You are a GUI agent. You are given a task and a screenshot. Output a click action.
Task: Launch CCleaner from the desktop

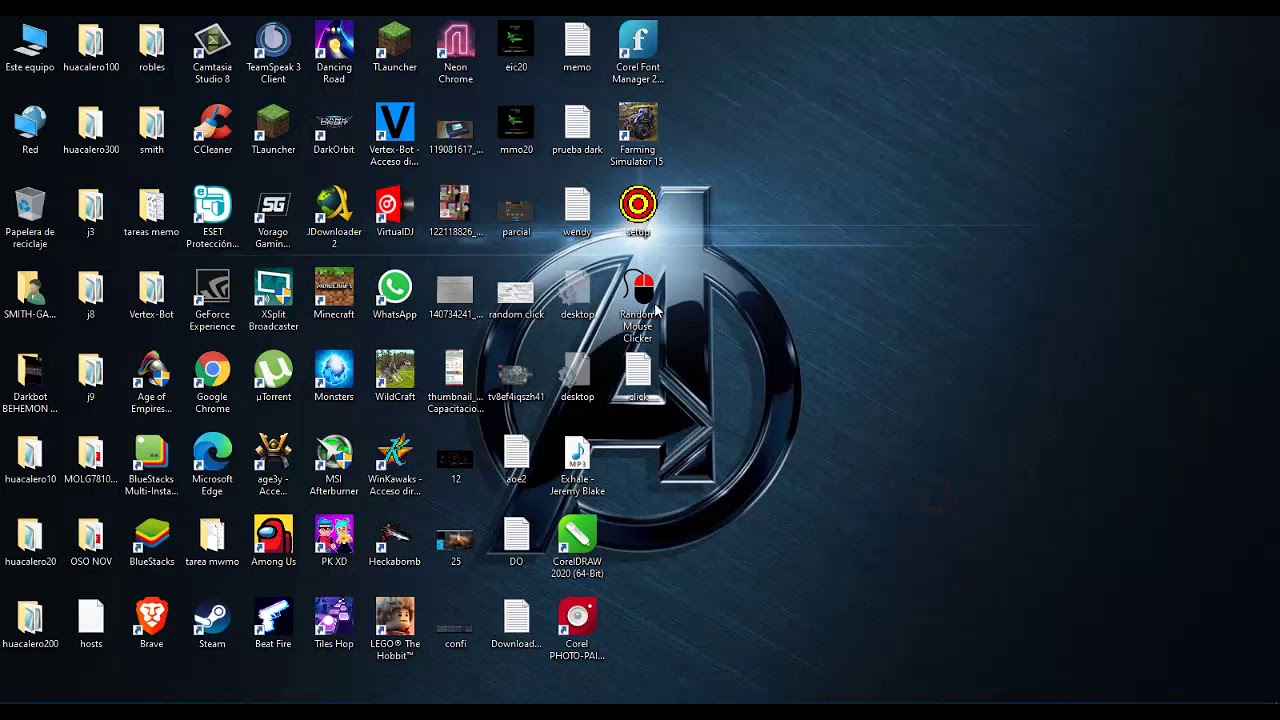click(x=212, y=130)
